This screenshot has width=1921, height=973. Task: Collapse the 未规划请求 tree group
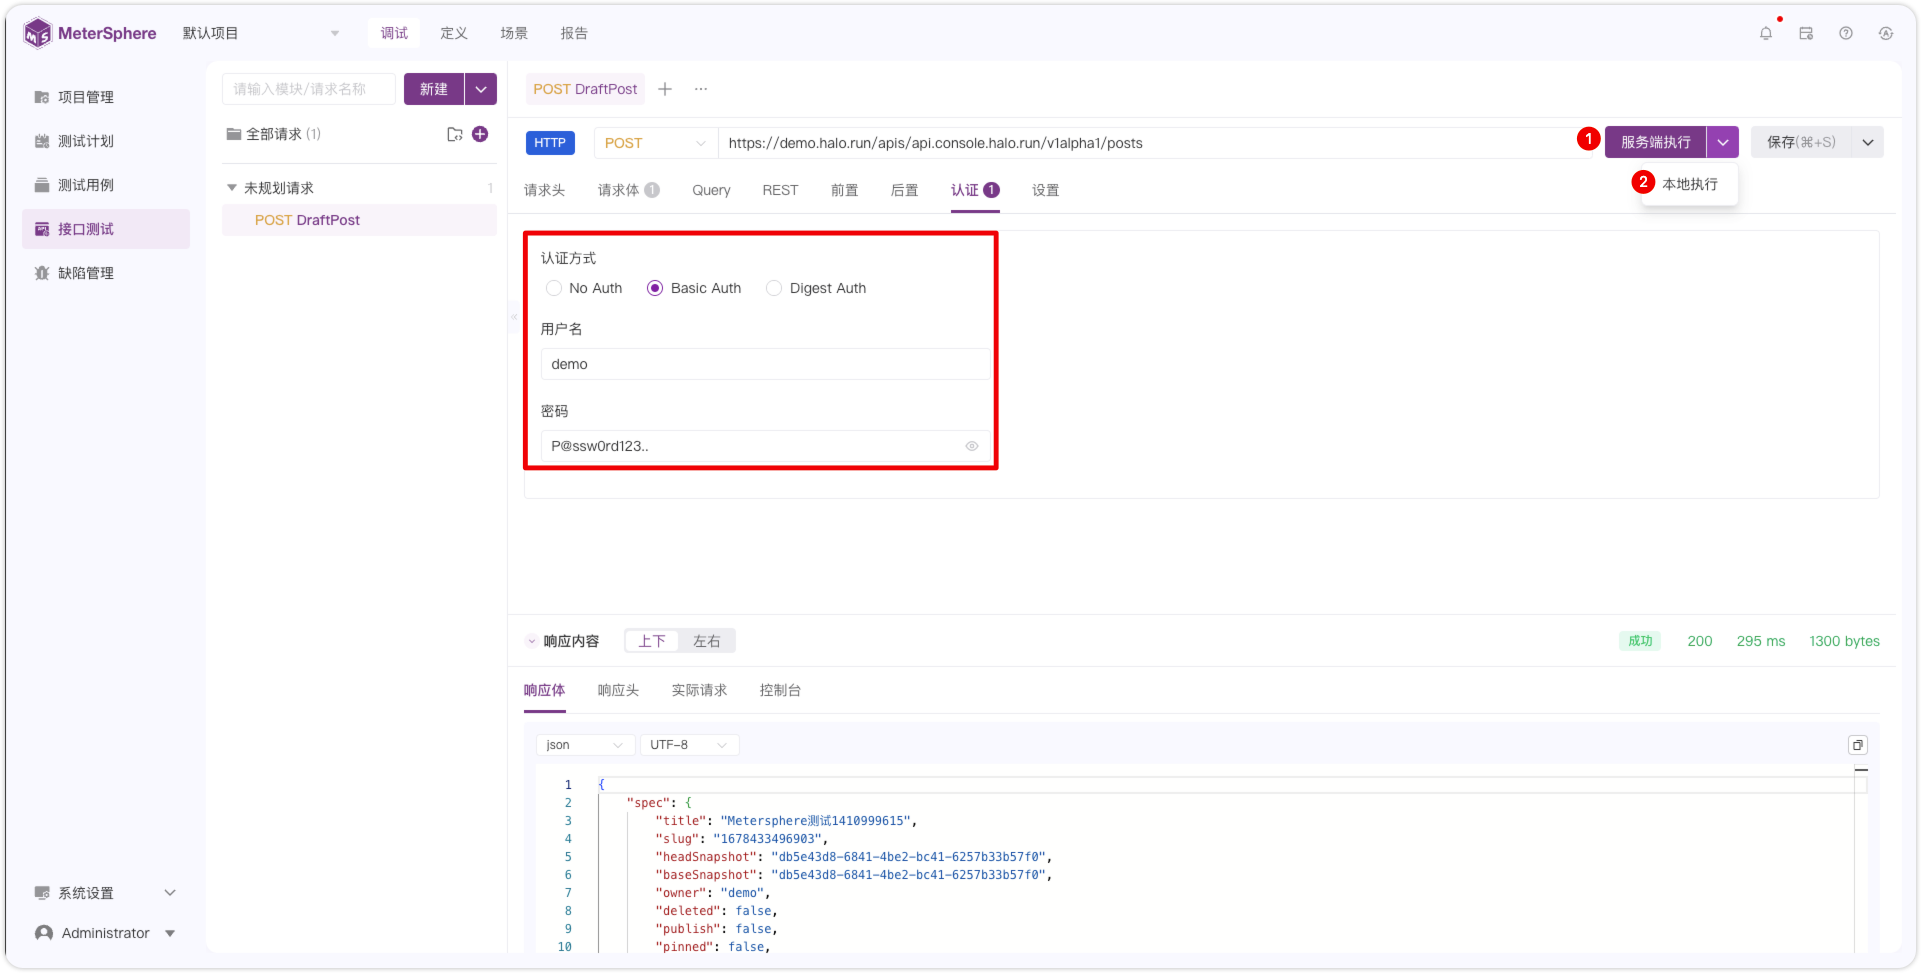click(232, 188)
